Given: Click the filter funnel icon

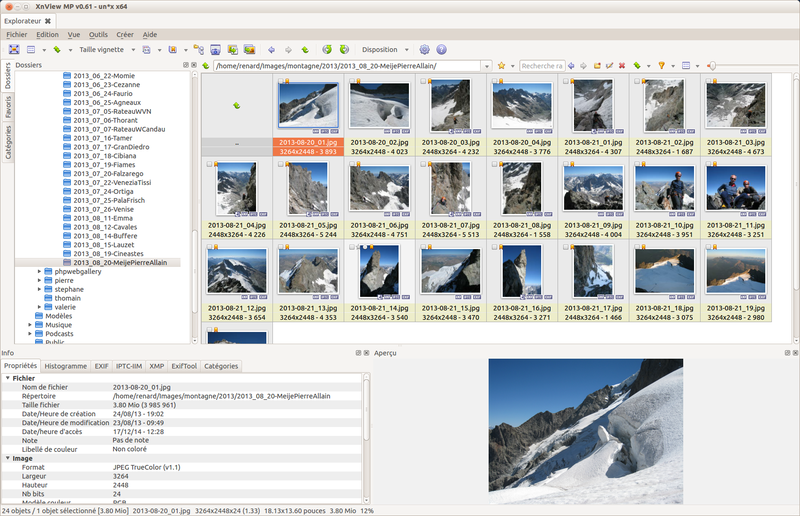Looking at the screenshot, I should (661, 66).
